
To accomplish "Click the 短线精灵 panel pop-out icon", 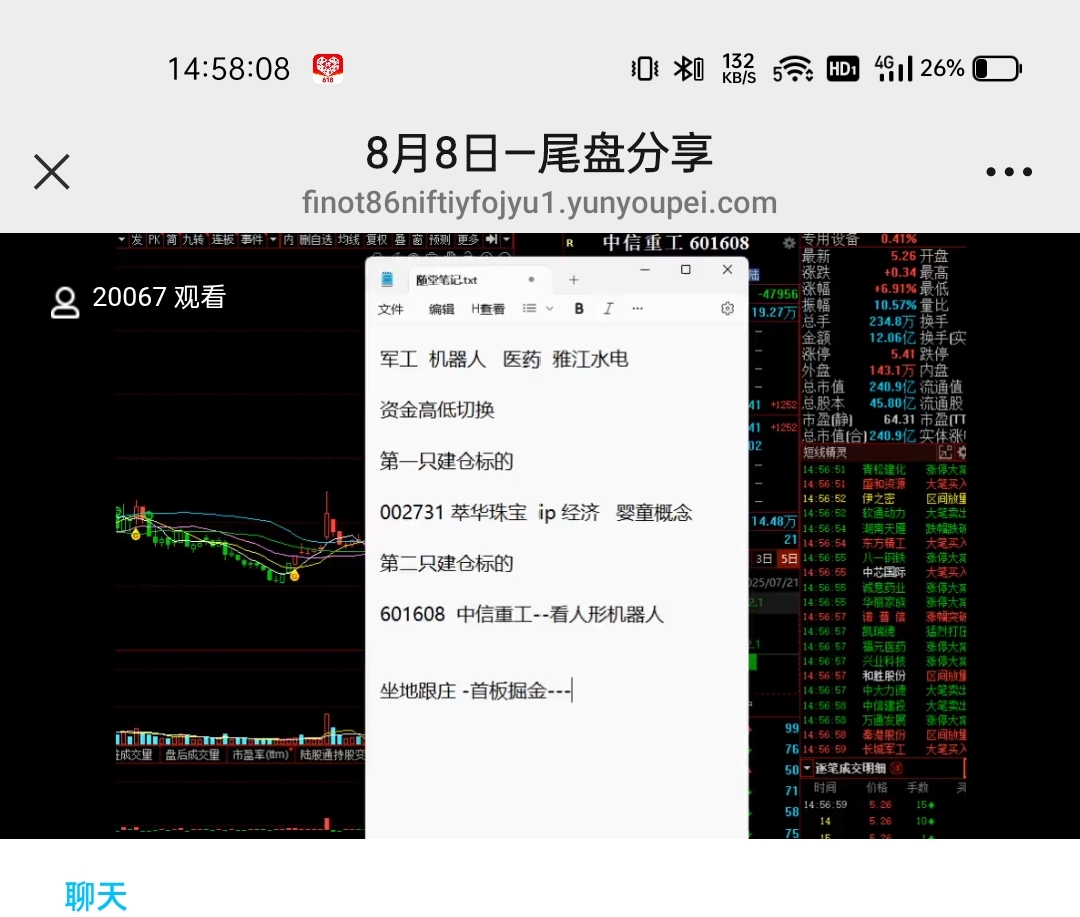I will click(x=945, y=453).
